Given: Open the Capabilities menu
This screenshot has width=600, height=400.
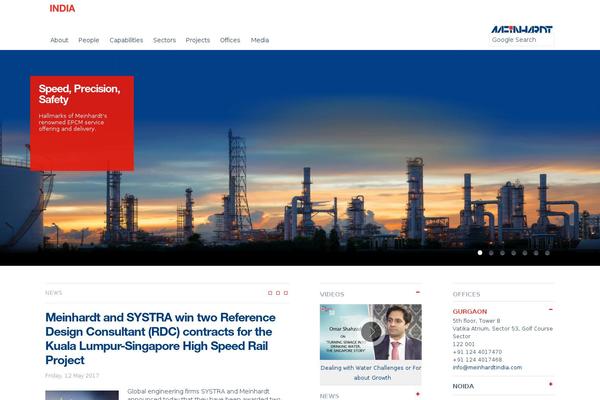Looking at the screenshot, I should [x=126, y=40].
